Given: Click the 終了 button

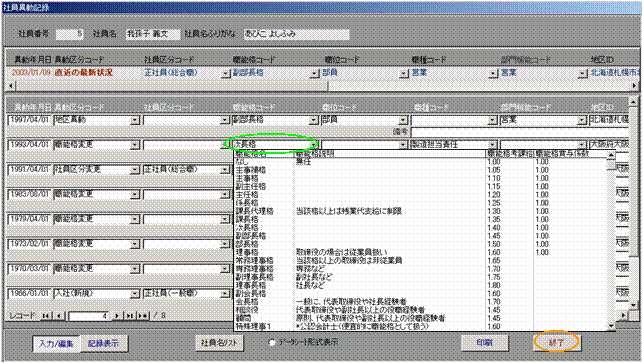Looking at the screenshot, I should [556, 342].
